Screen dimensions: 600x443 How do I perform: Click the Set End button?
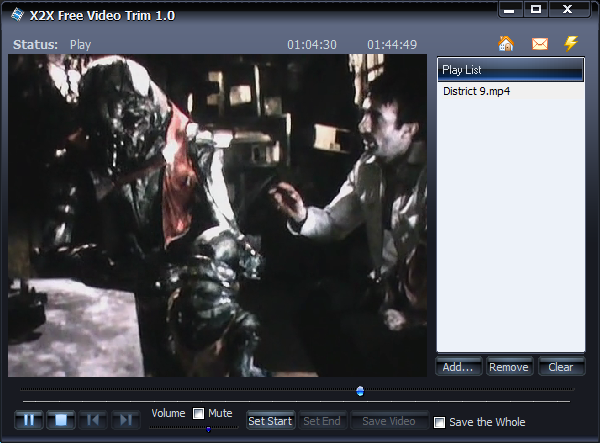pyautogui.click(x=322, y=421)
